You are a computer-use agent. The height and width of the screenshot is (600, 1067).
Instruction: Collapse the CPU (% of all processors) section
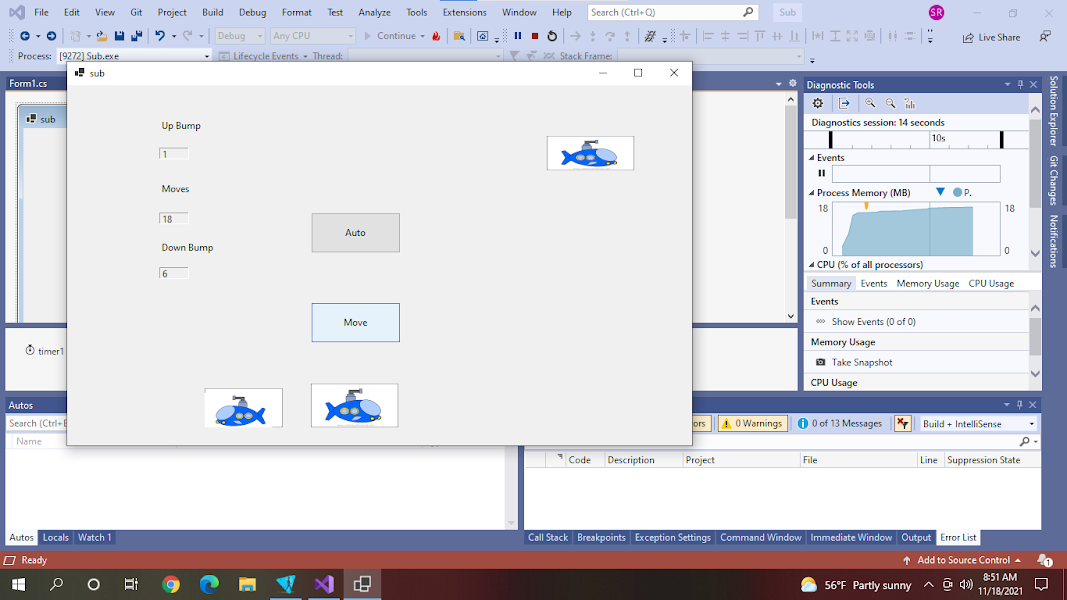[x=812, y=265]
